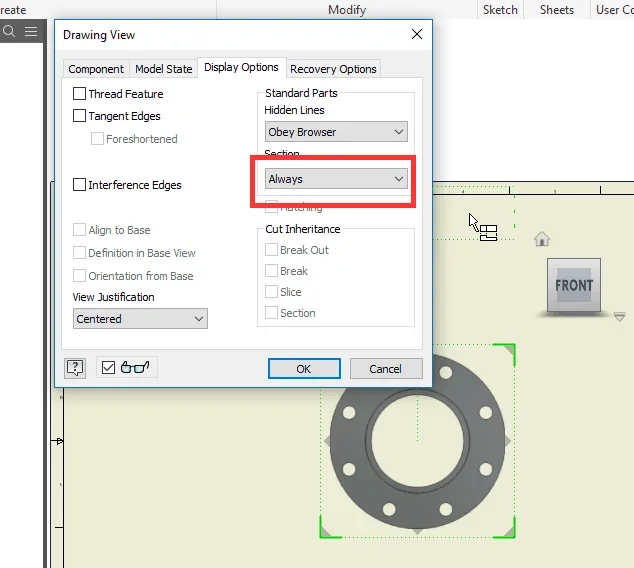634x568 pixels.
Task: Toggle the Align to Base checkbox
Action: point(79,230)
